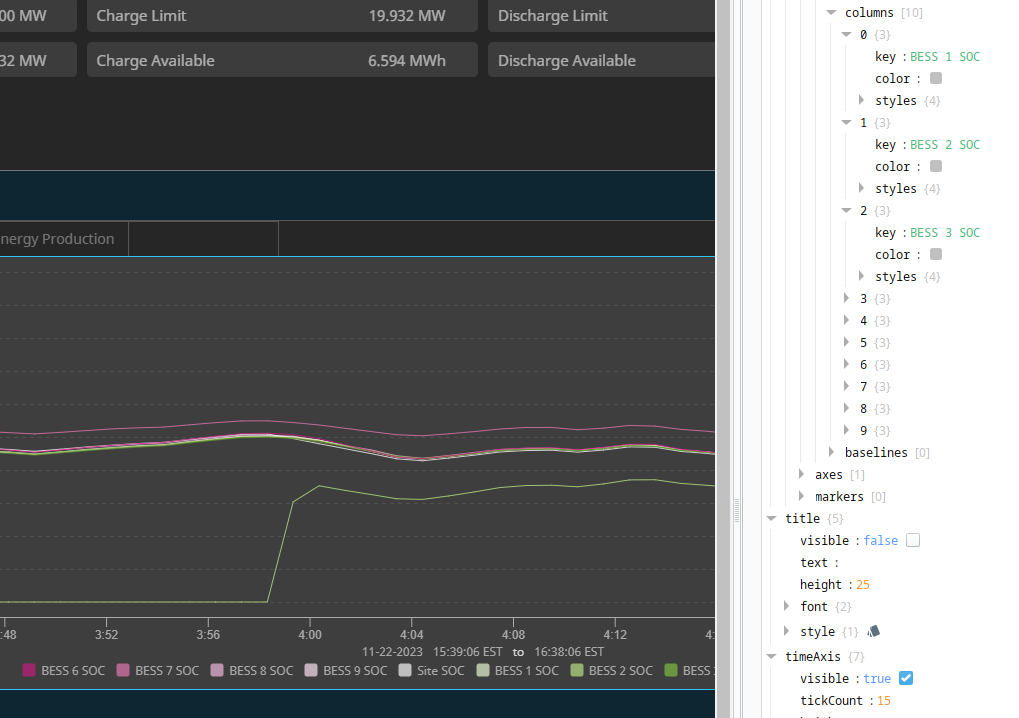1019x718 pixels.
Task: Expand styles under column 0
Action: (861, 100)
